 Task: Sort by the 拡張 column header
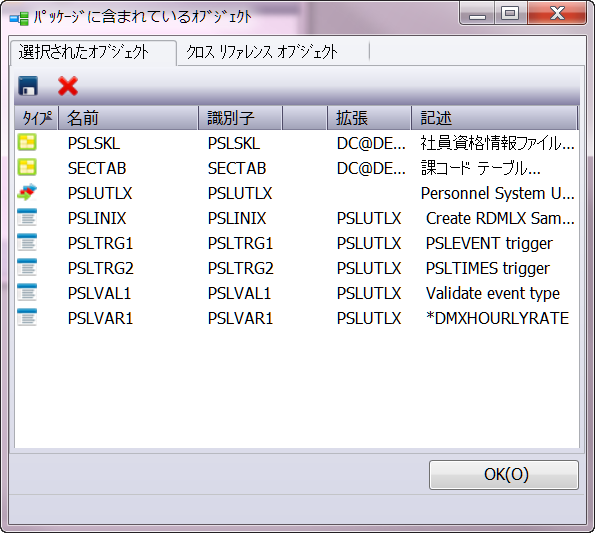(369, 118)
